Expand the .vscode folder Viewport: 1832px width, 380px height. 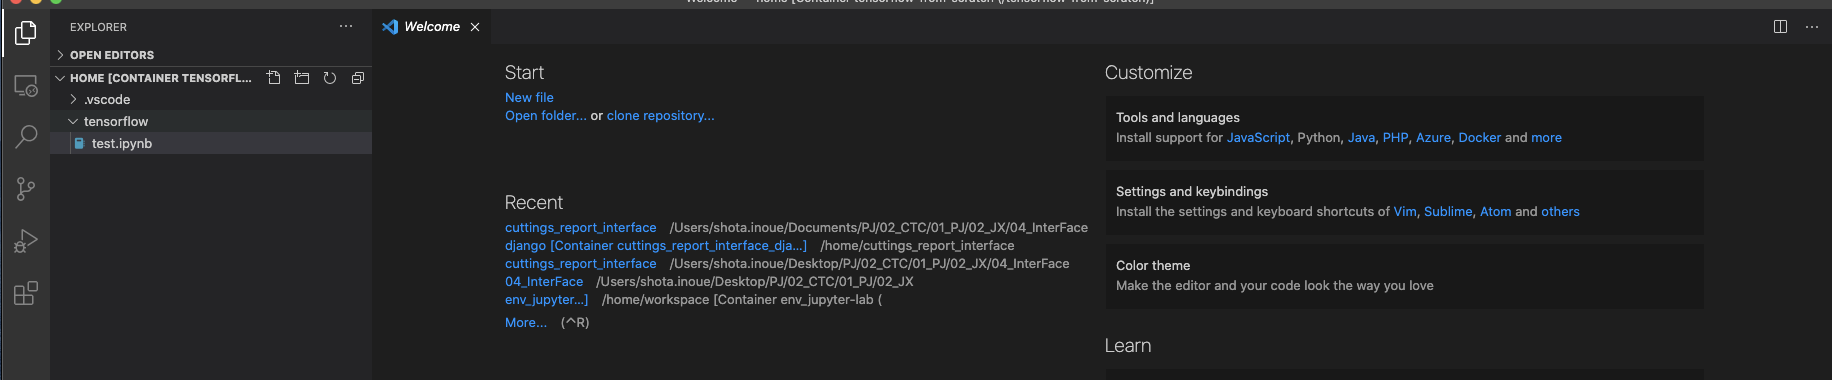coord(211,100)
